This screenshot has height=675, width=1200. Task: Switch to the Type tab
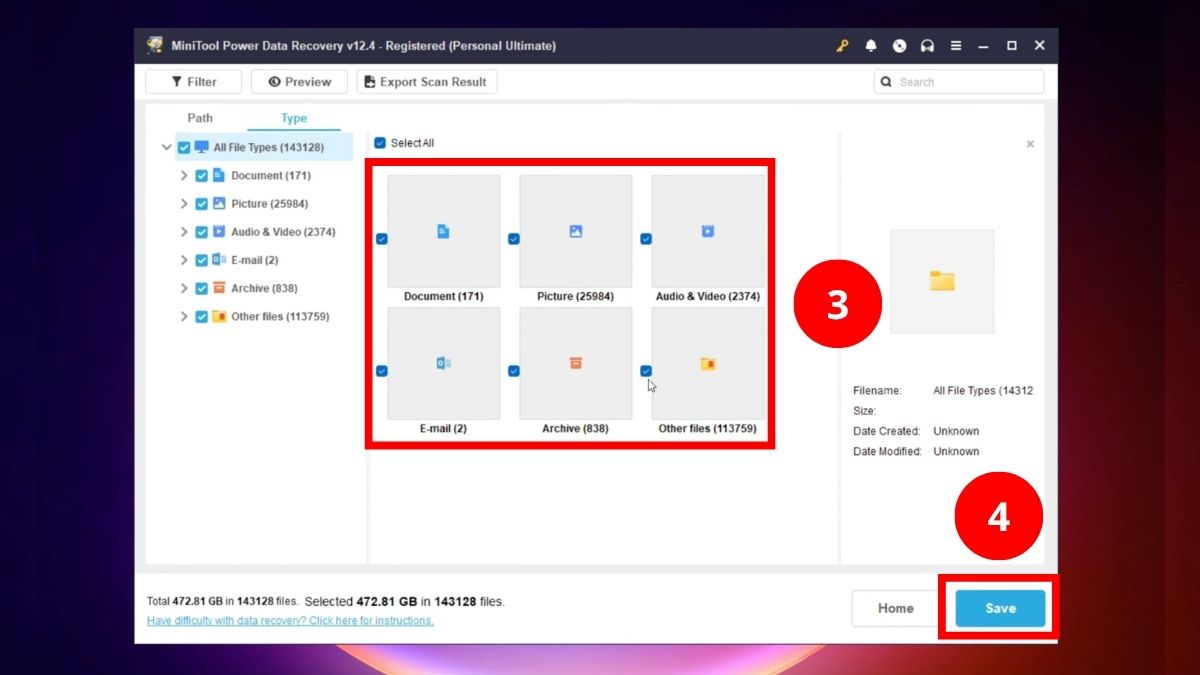point(294,118)
